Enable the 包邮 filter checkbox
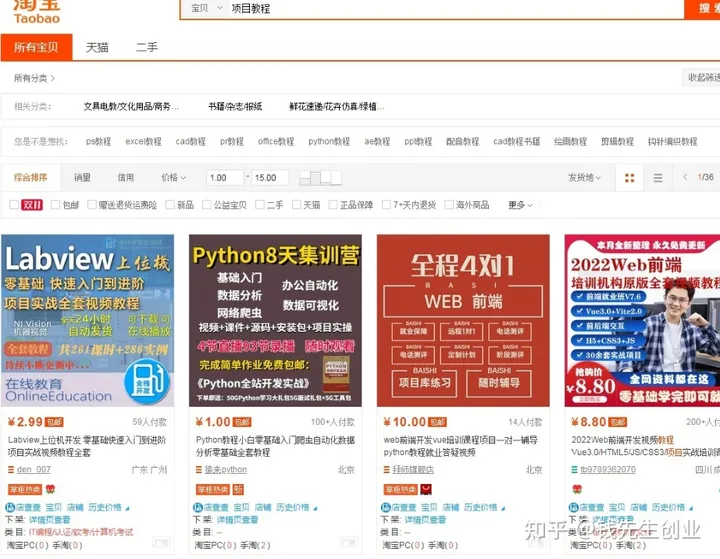720x559 pixels. pos(56,204)
